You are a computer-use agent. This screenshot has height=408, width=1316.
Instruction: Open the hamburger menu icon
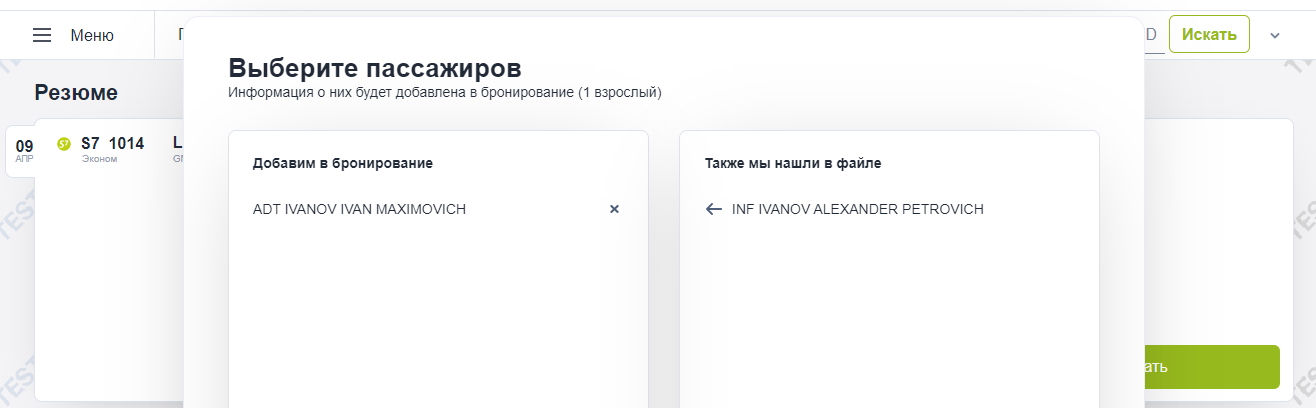(42, 35)
